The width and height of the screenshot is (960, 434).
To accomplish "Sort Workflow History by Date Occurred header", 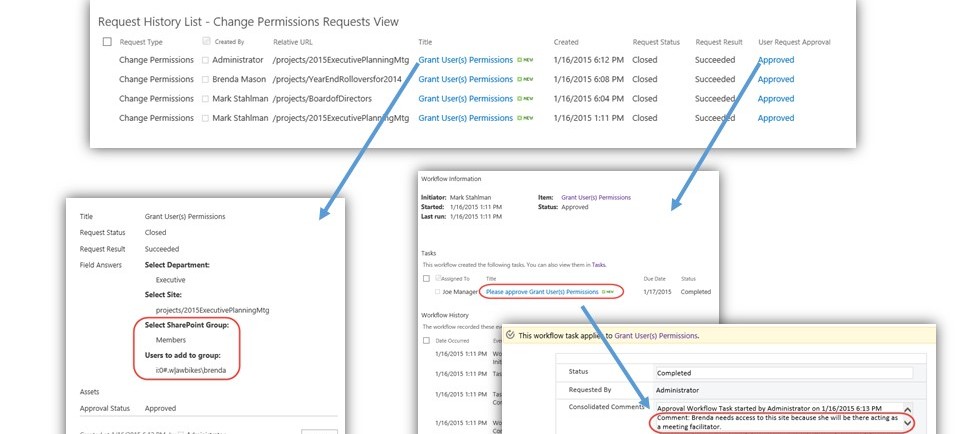I will 452,340.
